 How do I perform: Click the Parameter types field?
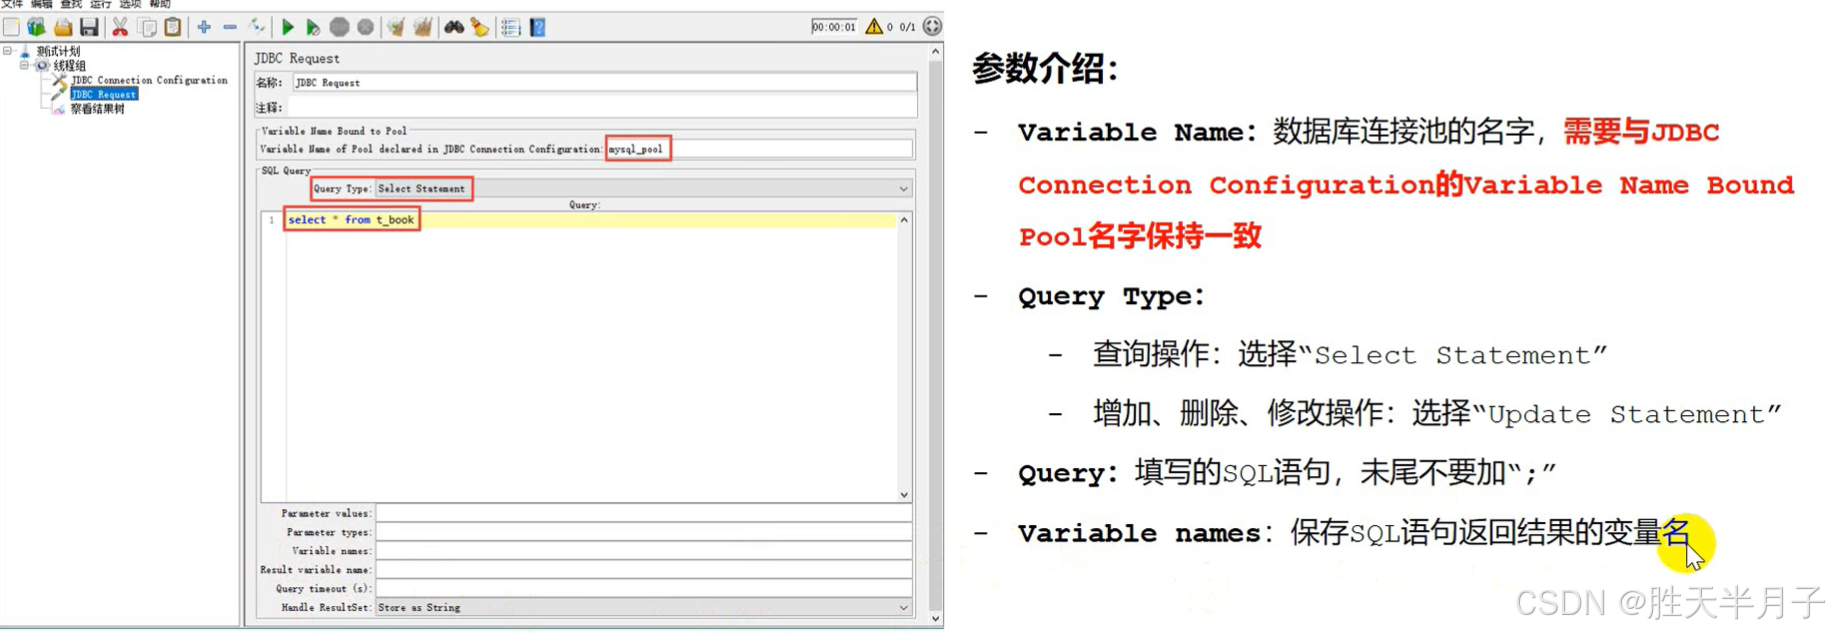643,533
